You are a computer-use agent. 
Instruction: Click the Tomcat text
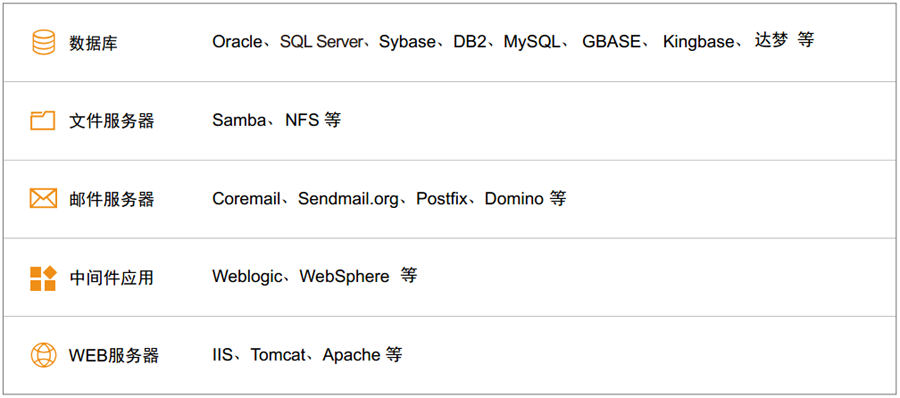click(x=278, y=355)
